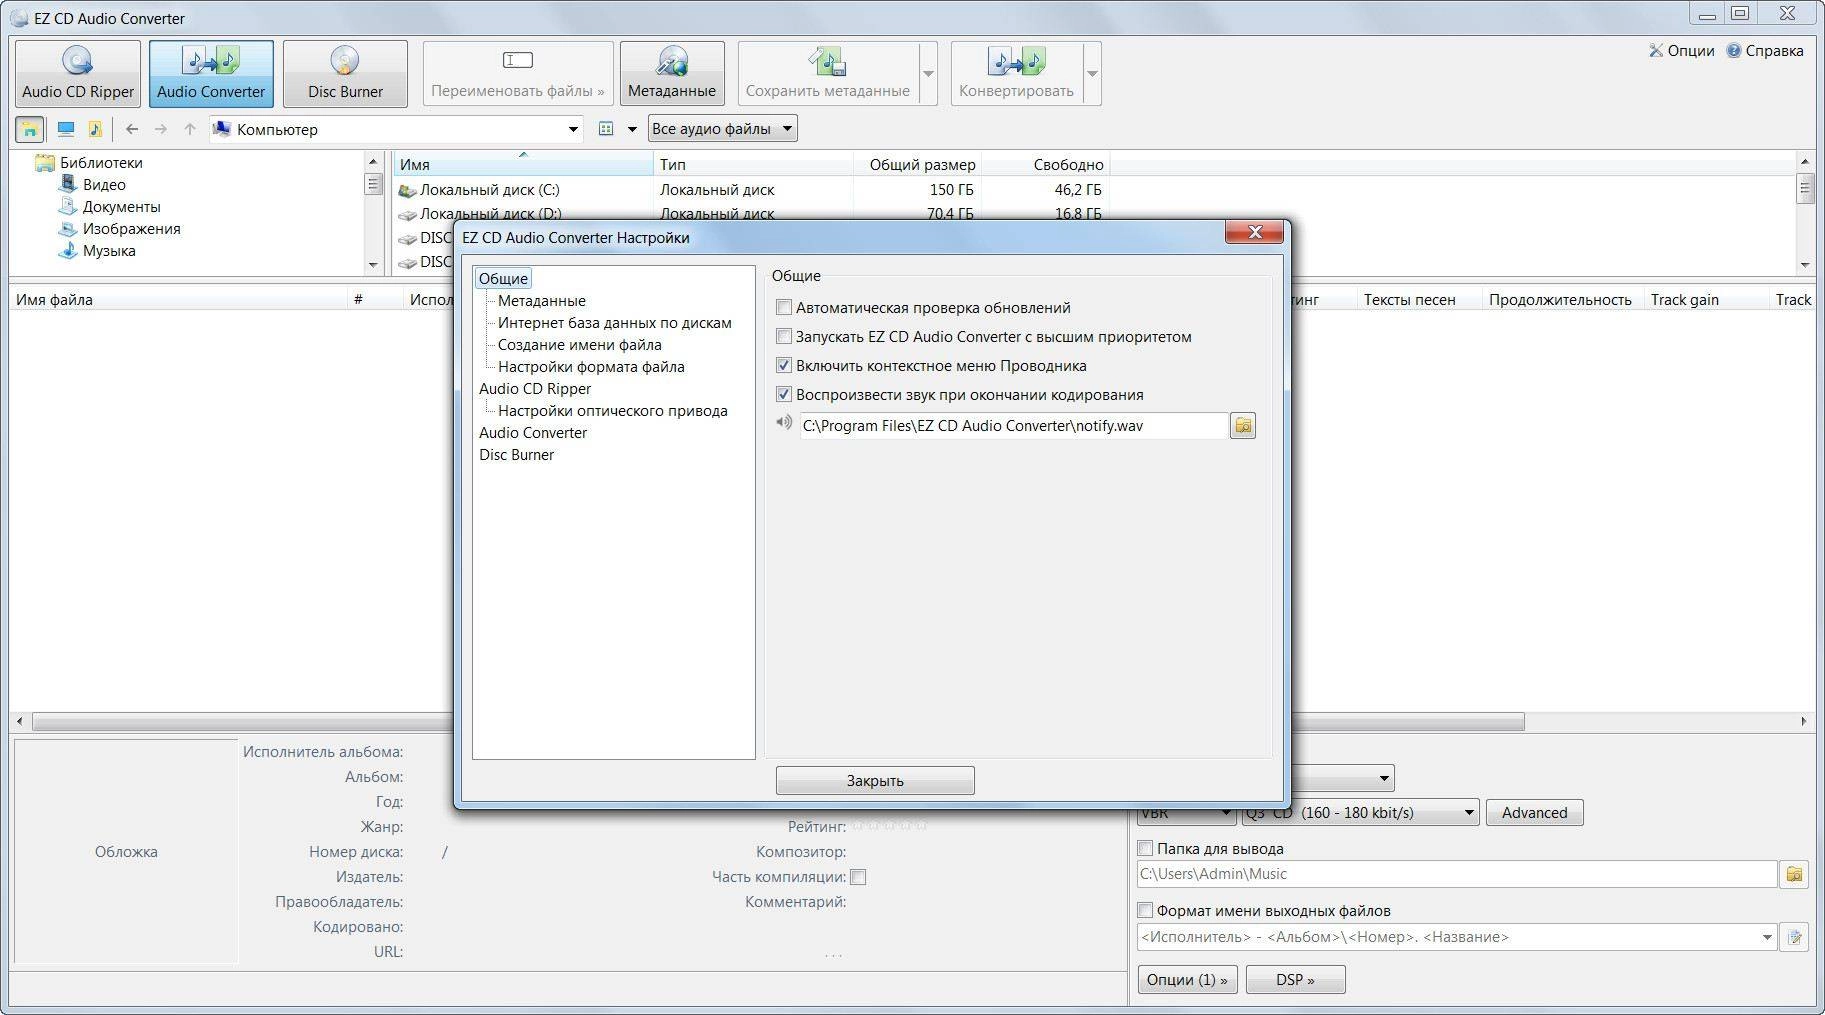Expand Сохранить метаданные dropdown arrow
This screenshot has height=1015, width=1825.
(x=928, y=74)
